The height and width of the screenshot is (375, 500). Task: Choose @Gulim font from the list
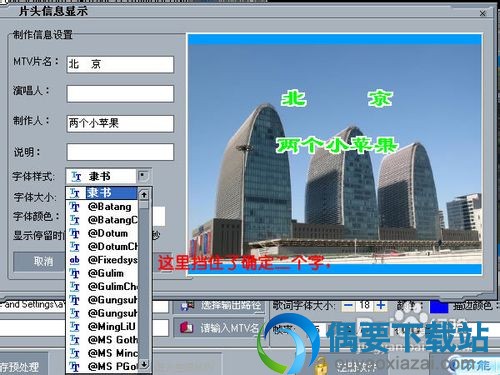click(x=101, y=273)
